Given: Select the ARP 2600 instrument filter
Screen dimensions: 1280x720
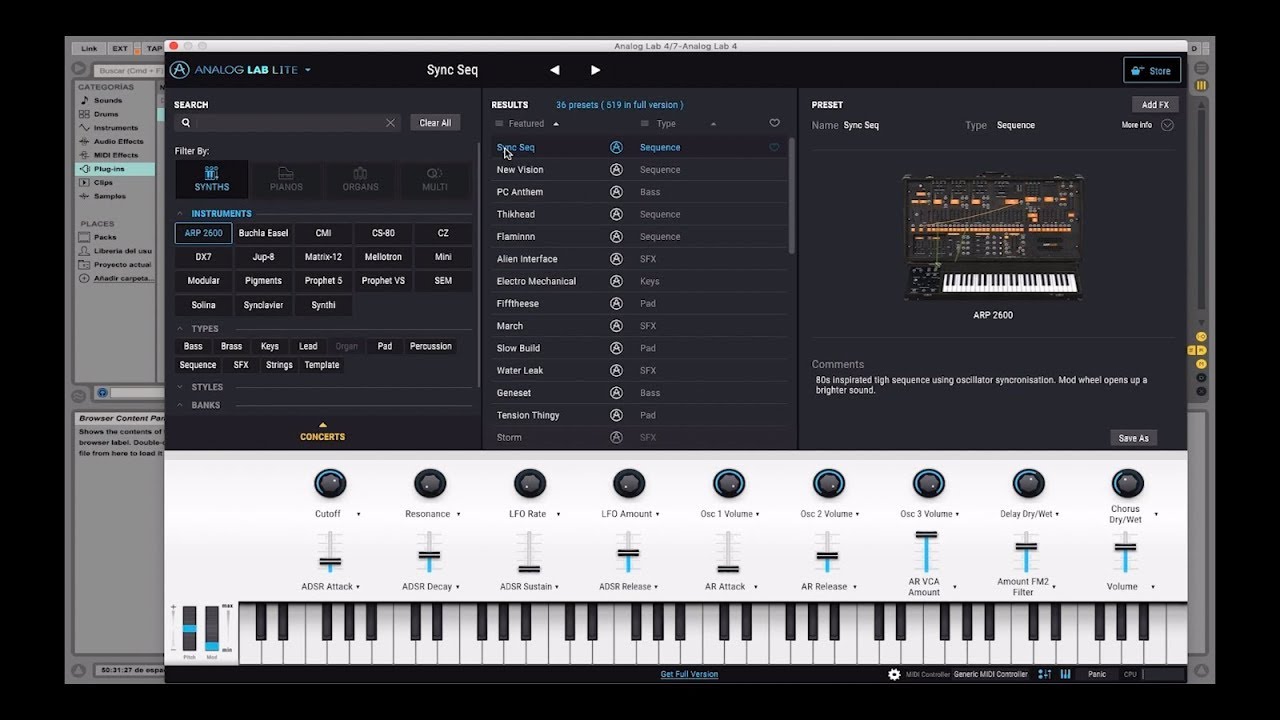Looking at the screenshot, I should tap(203, 233).
